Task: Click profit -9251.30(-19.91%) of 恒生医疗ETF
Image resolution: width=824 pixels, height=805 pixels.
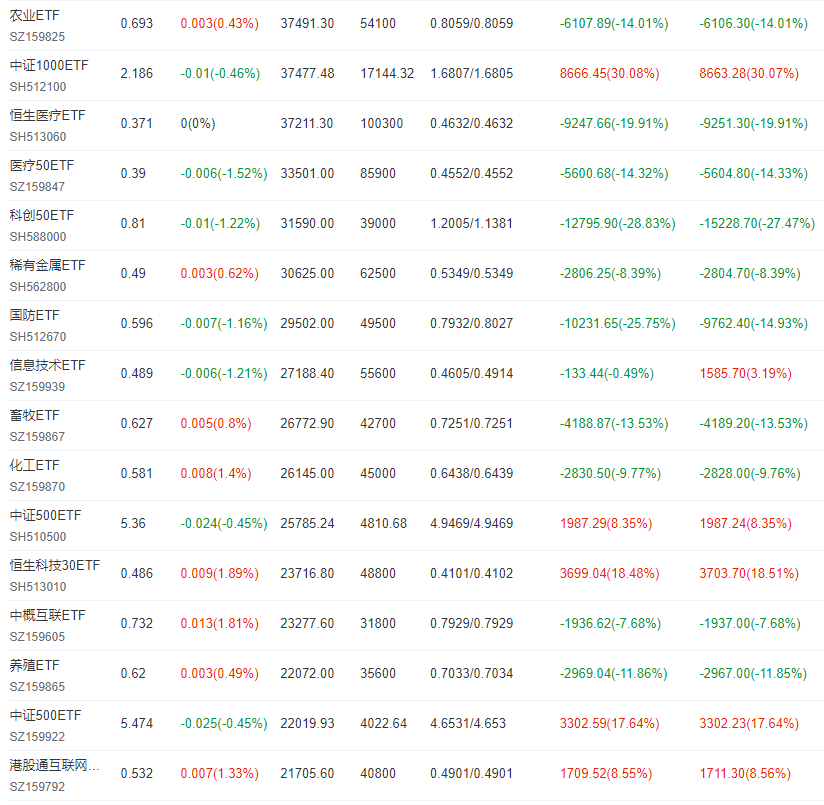Action: [753, 123]
